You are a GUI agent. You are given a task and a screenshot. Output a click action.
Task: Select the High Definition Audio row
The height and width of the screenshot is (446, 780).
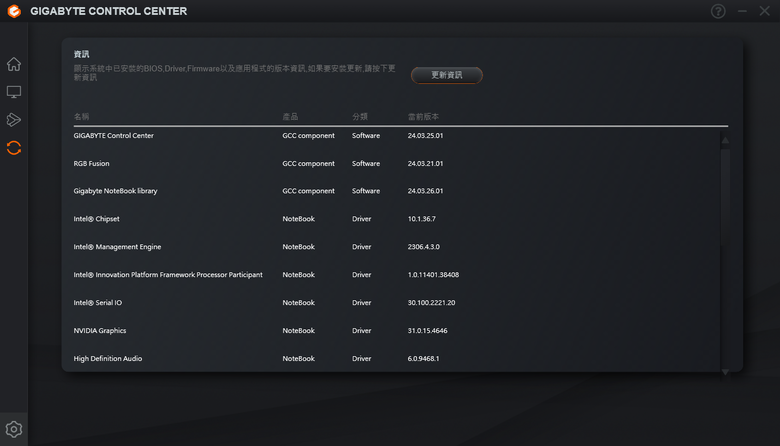point(396,358)
